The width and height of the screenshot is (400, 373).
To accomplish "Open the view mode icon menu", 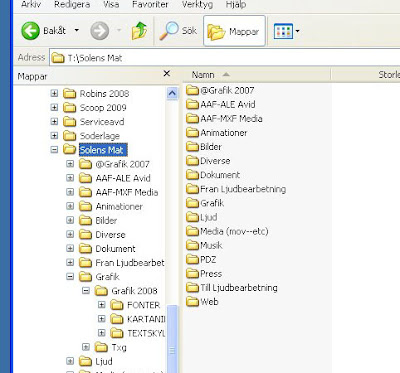I will [283, 31].
